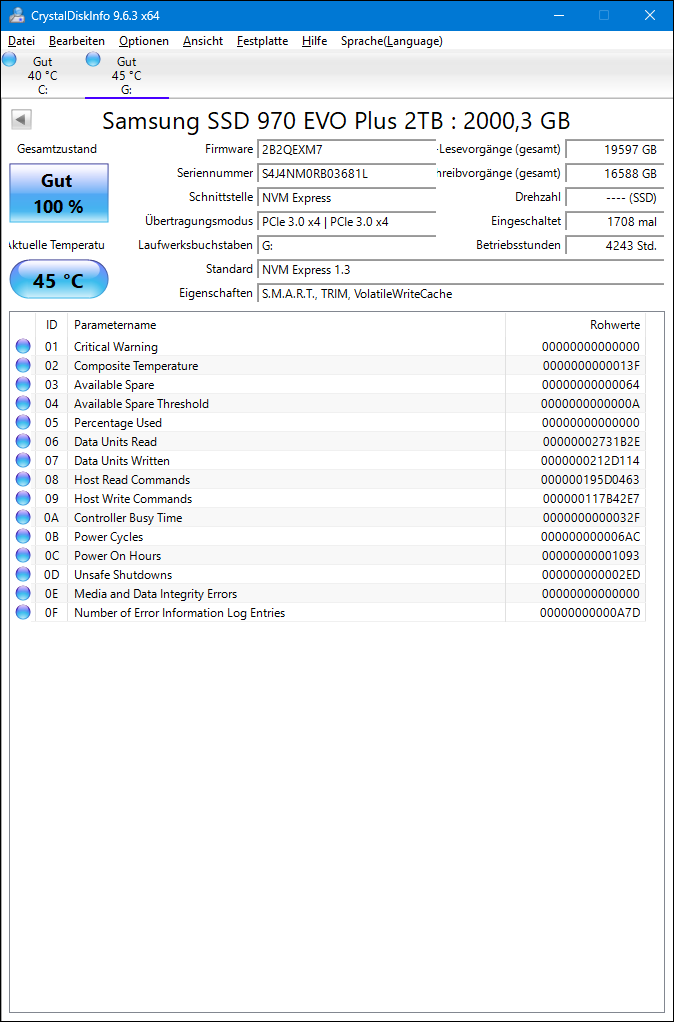Click status orb for Host Read Commands row
Image resolution: width=674 pixels, height=1022 pixels.
click(x=23, y=479)
